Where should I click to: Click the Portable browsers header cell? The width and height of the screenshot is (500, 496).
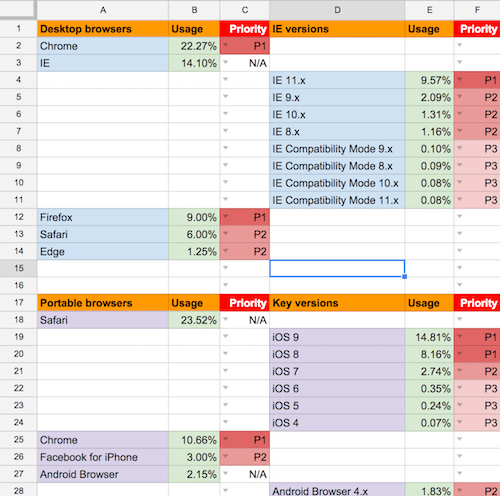(x=103, y=303)
